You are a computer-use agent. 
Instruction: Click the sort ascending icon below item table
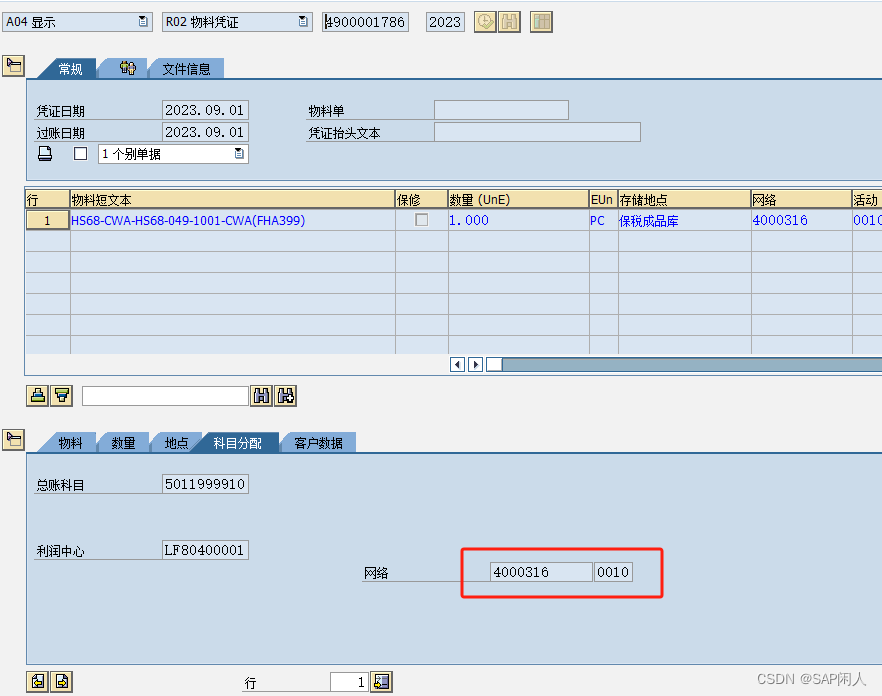38,396
